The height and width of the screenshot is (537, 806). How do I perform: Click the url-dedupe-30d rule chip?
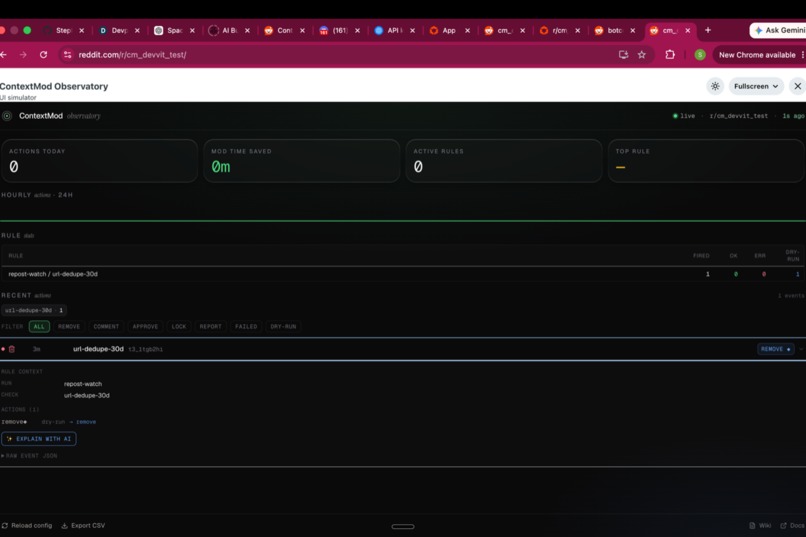coord(34,310)
